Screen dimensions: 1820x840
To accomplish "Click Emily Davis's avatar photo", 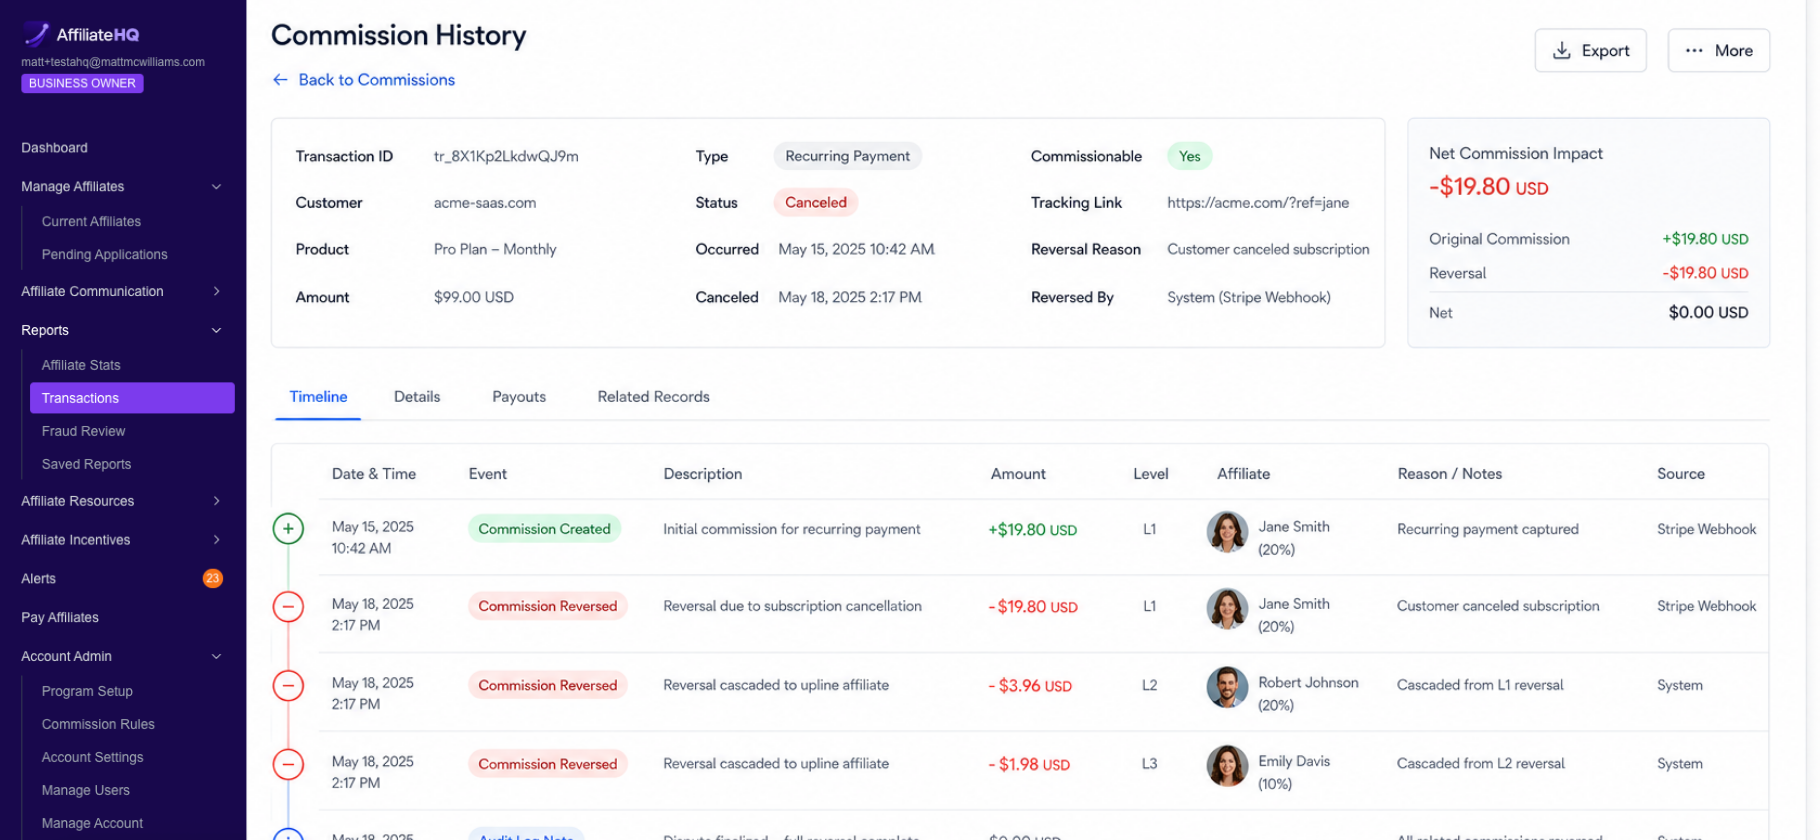I will click(1227, 766).
